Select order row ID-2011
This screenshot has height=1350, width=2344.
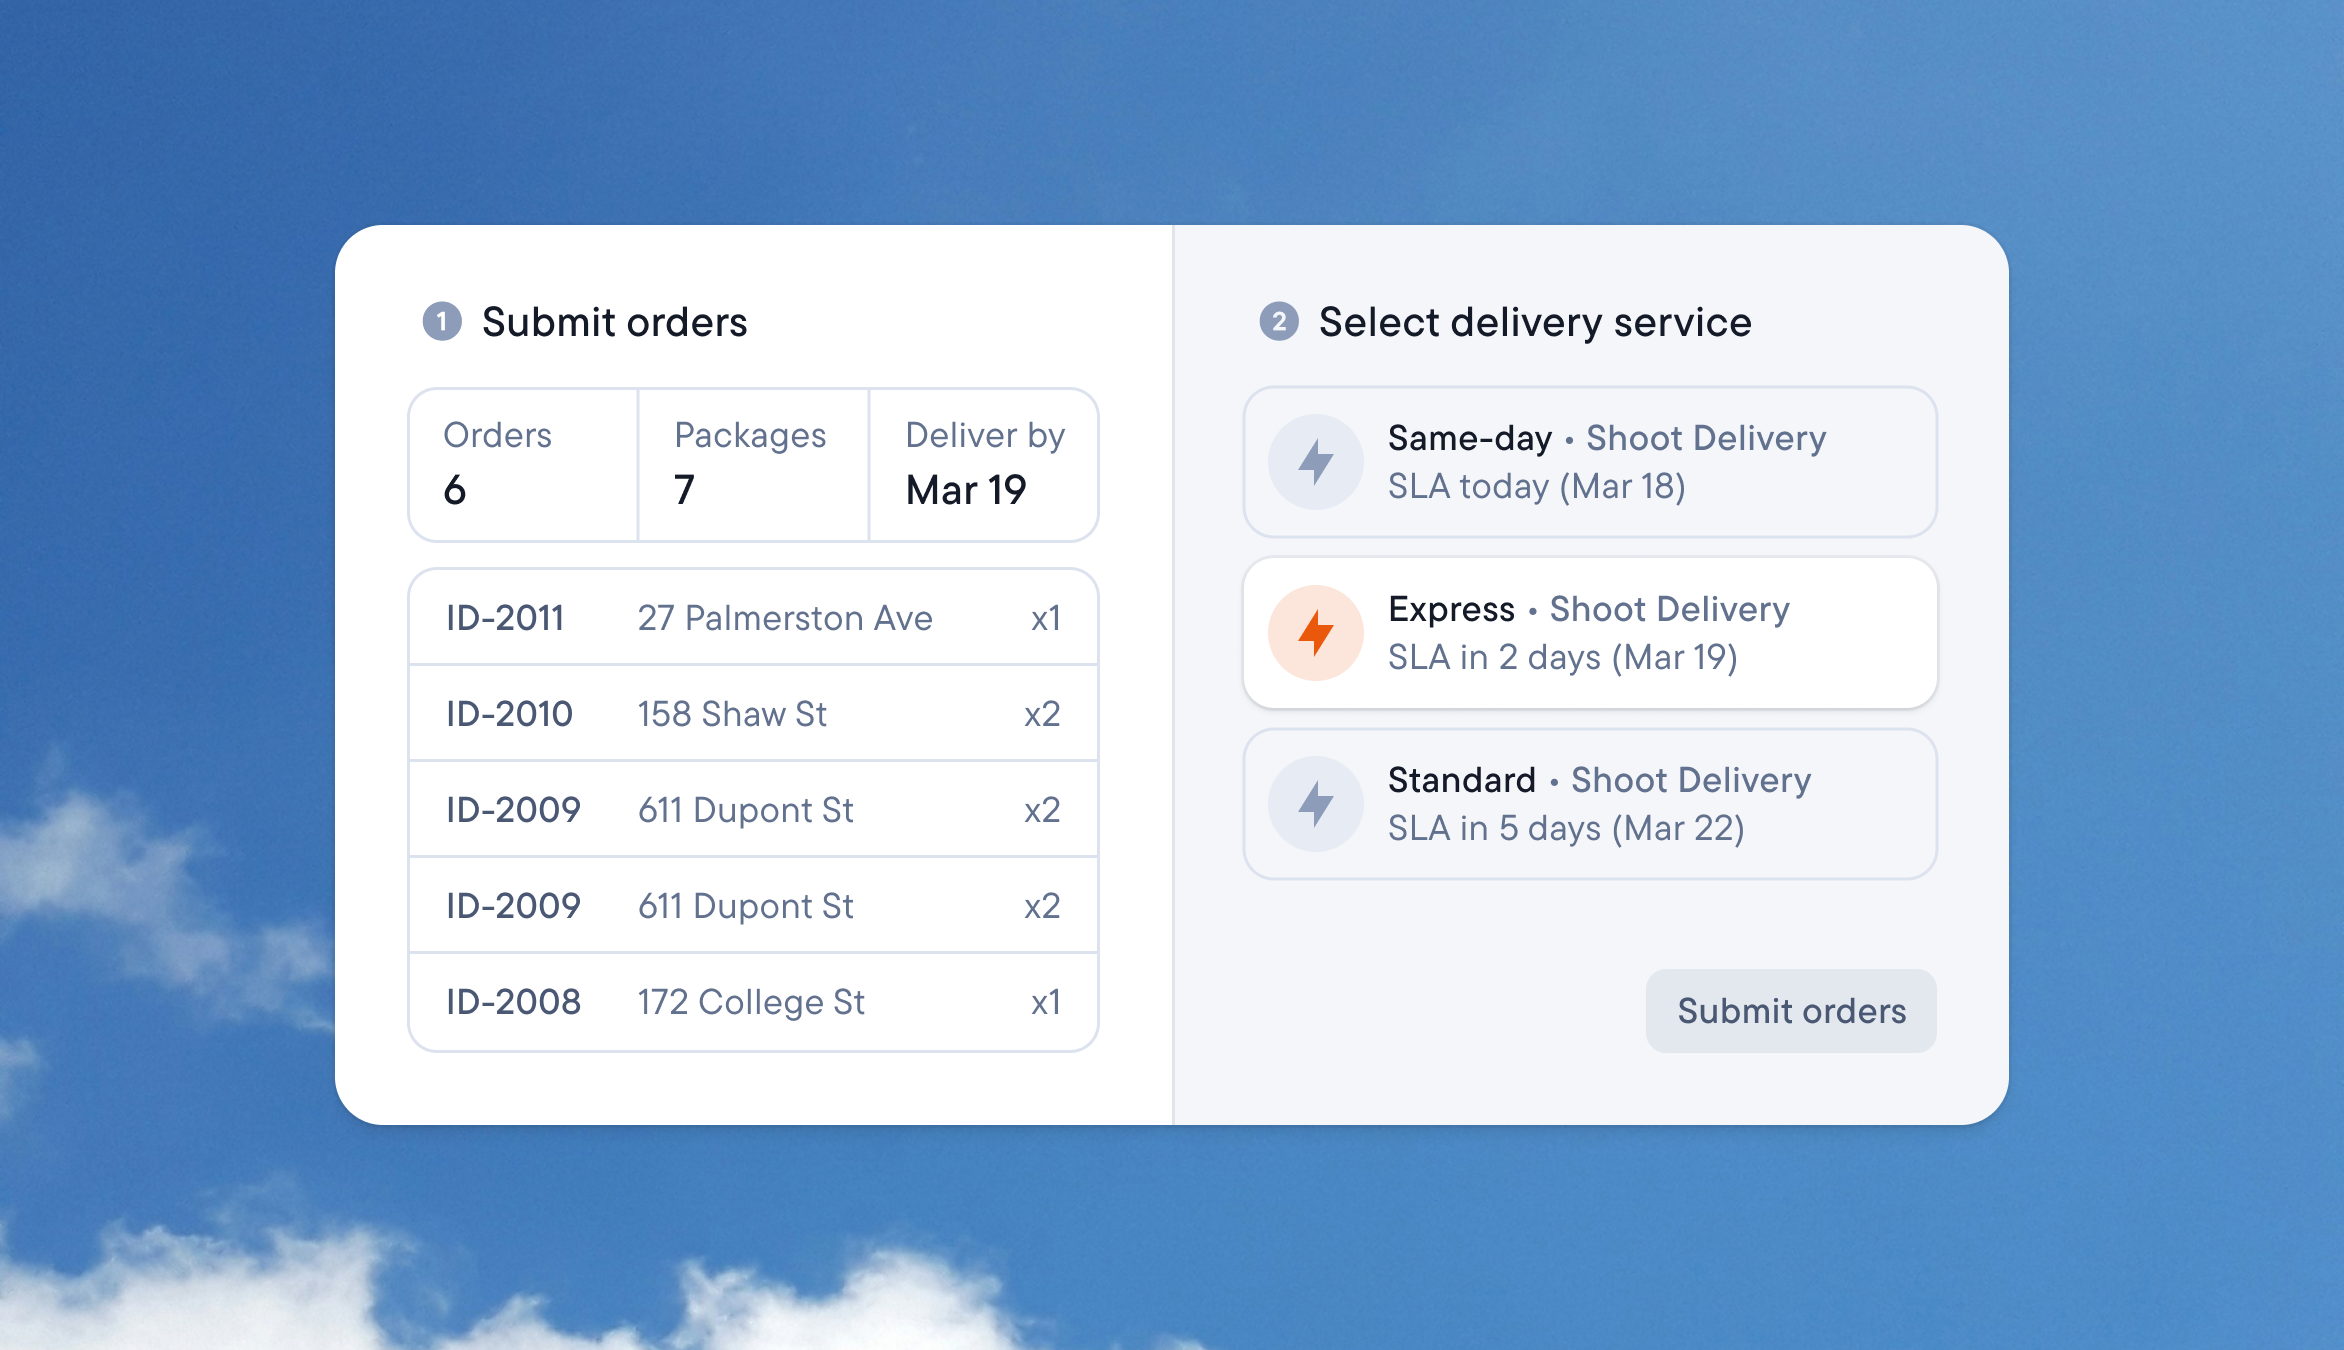click(x=753, y=618)
